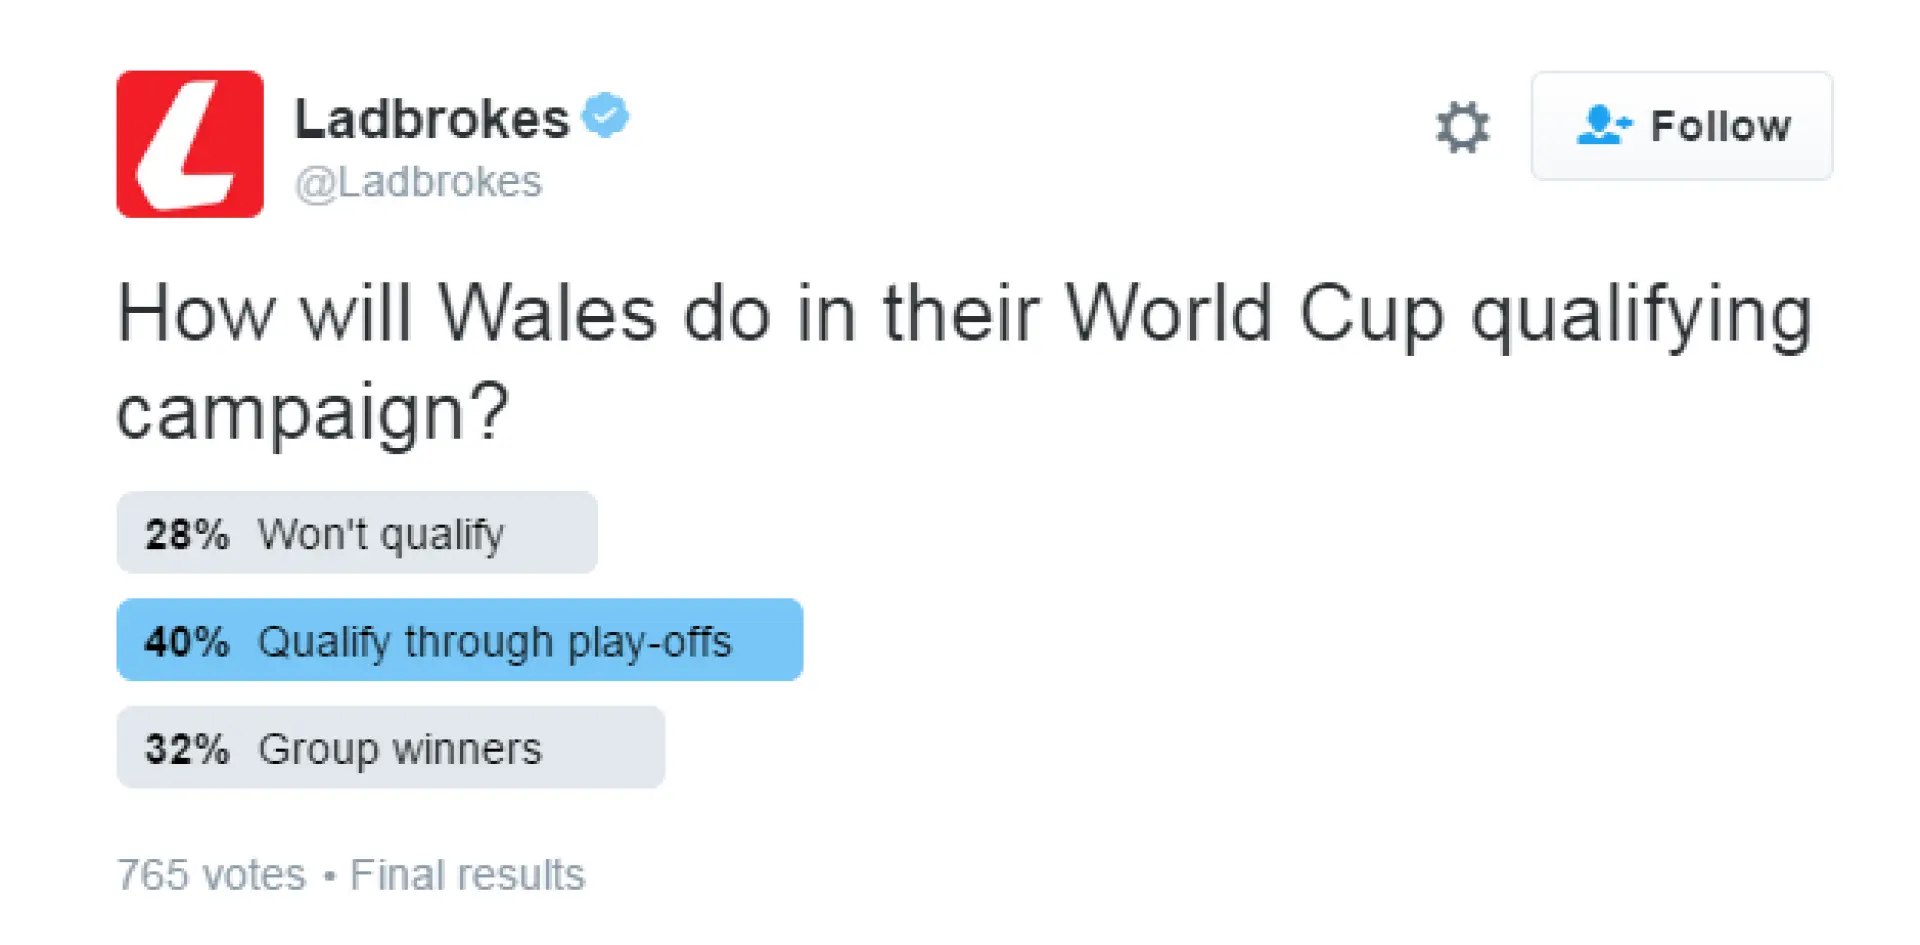Open the Ladbrokes display name link
The height and width of the screenshot is (945, 1920).
coord(432,119)
